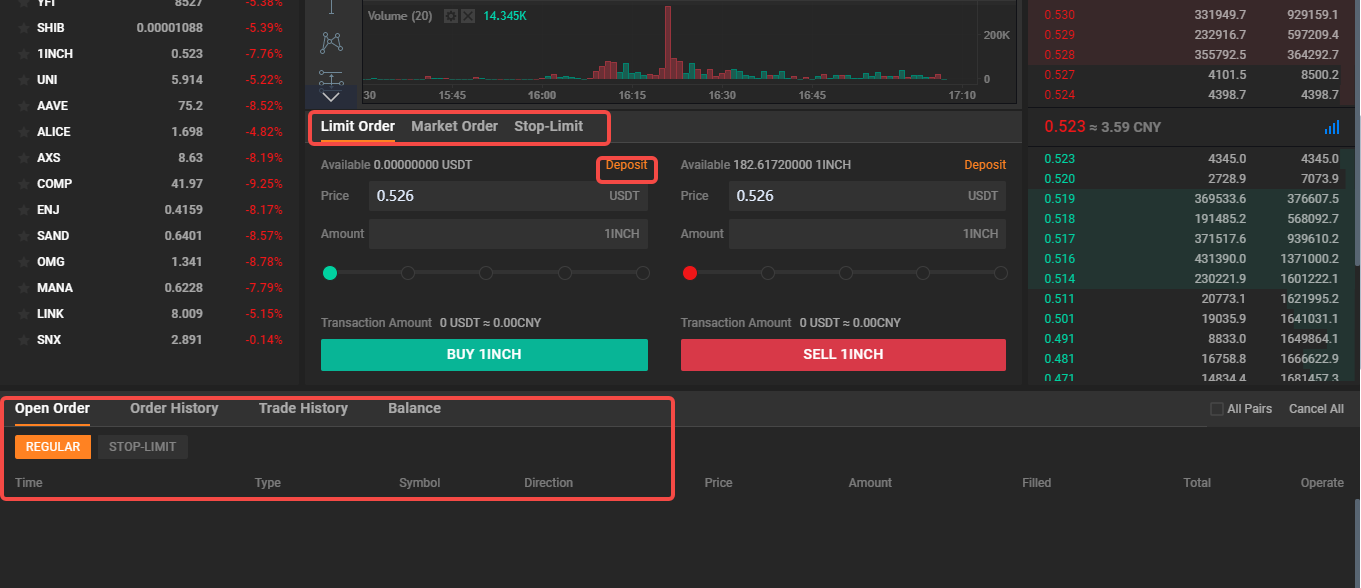Image resolution: width=1361 pixels, height=588 pixels.
Task: Click the BUY 1INCH button
Action: 484,355
